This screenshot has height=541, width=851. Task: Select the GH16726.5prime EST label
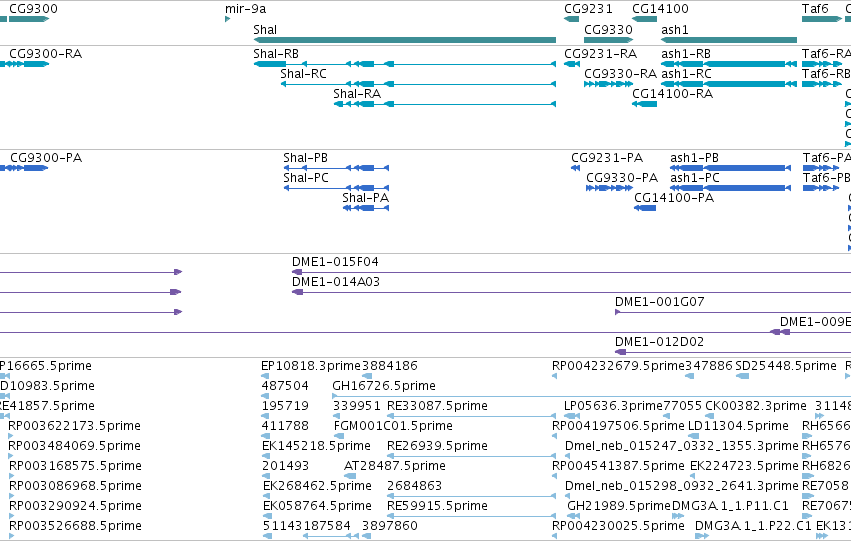pos(384,386)
